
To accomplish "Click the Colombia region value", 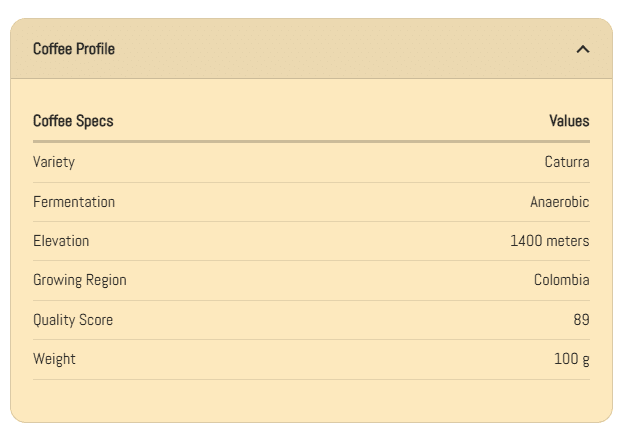I will point(561,280).
